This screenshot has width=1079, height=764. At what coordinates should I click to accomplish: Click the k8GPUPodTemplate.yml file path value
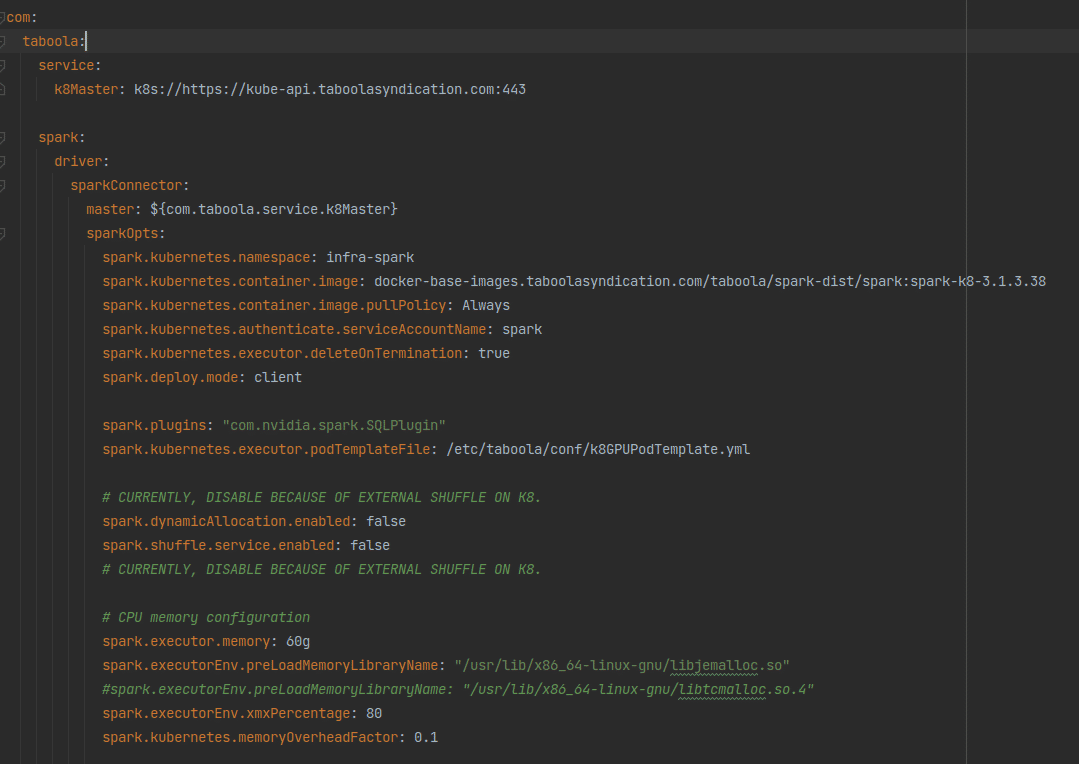coord(598,449)
